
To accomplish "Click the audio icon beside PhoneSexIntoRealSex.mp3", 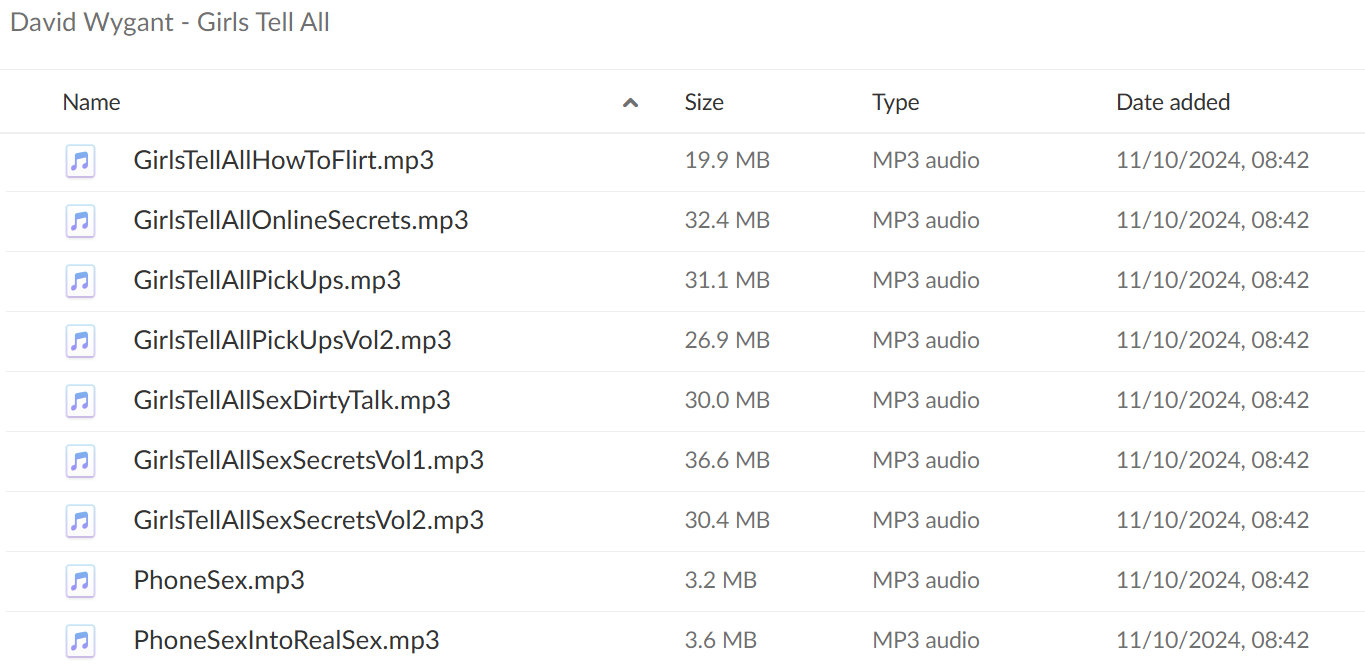I will (81, 641).
